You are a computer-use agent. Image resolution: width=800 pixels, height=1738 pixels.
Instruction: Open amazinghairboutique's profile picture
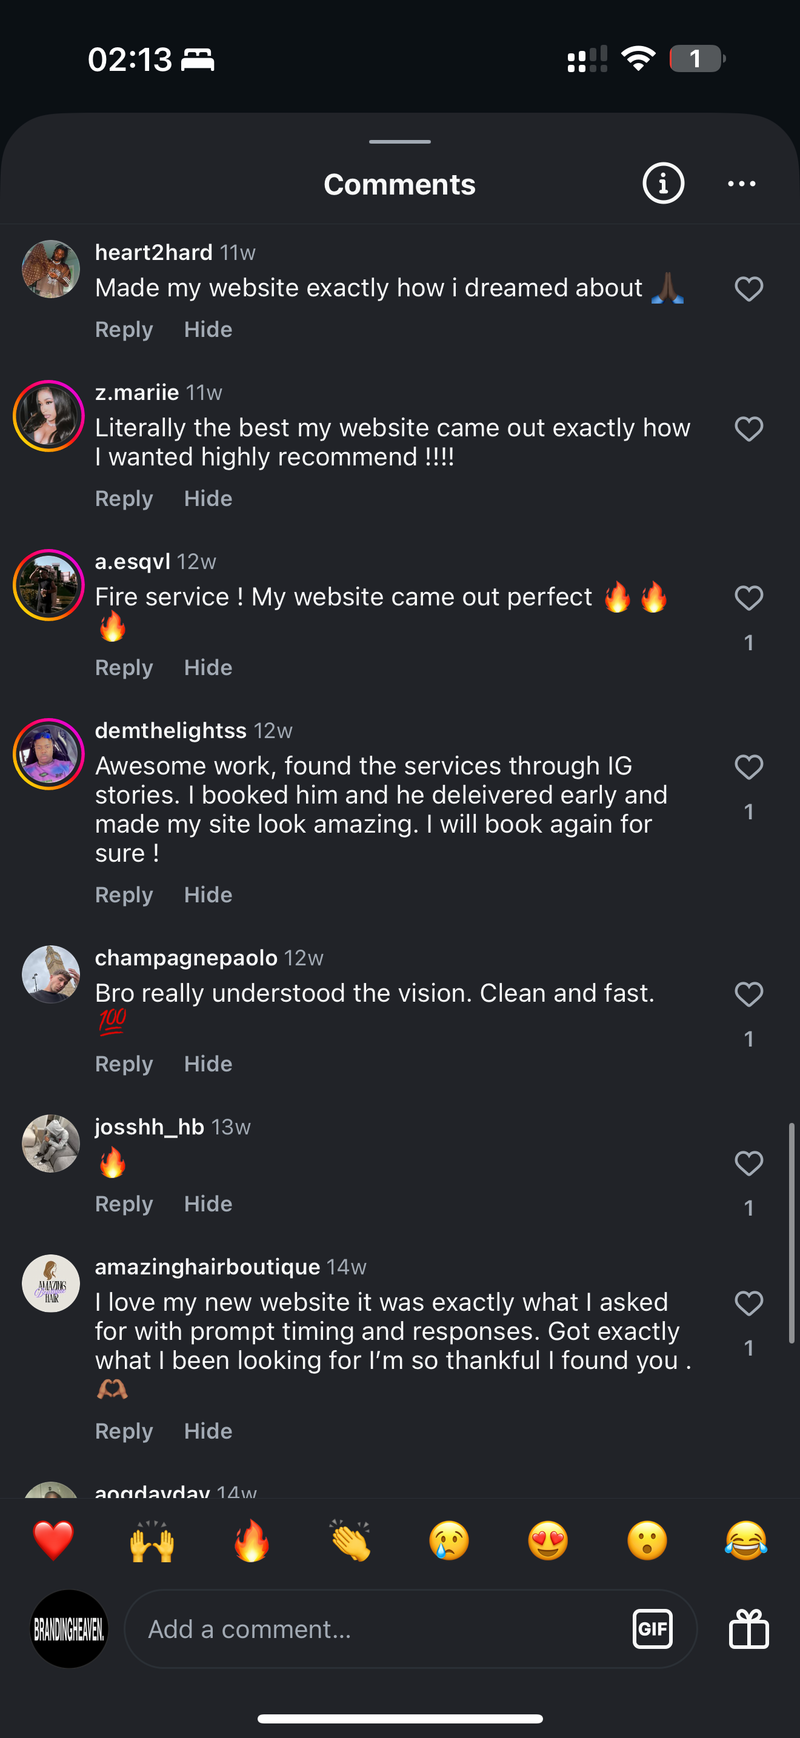pyautogui.click(x=51, y=1283)
